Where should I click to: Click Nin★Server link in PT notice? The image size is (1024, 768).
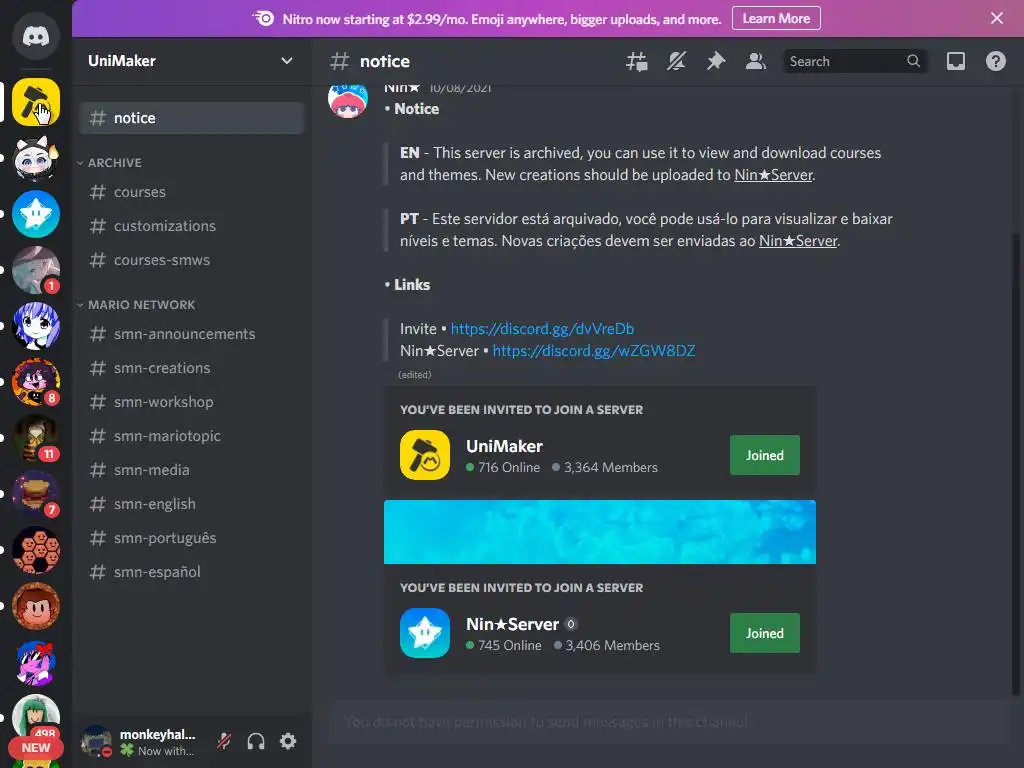point(798,241)
